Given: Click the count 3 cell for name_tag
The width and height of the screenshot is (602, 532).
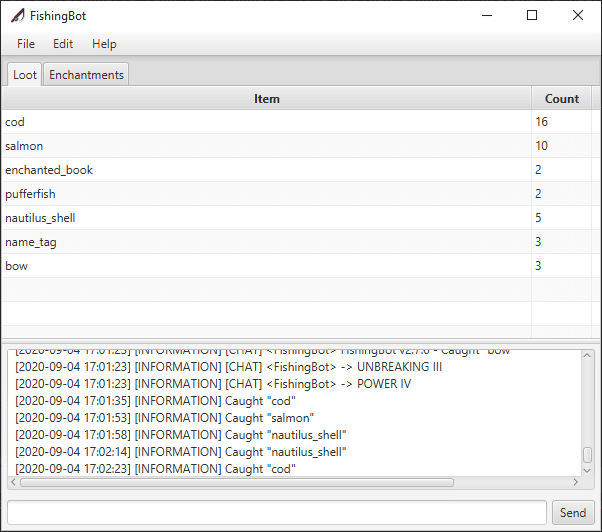Looking at the screenshot, I should coord(561,242).
